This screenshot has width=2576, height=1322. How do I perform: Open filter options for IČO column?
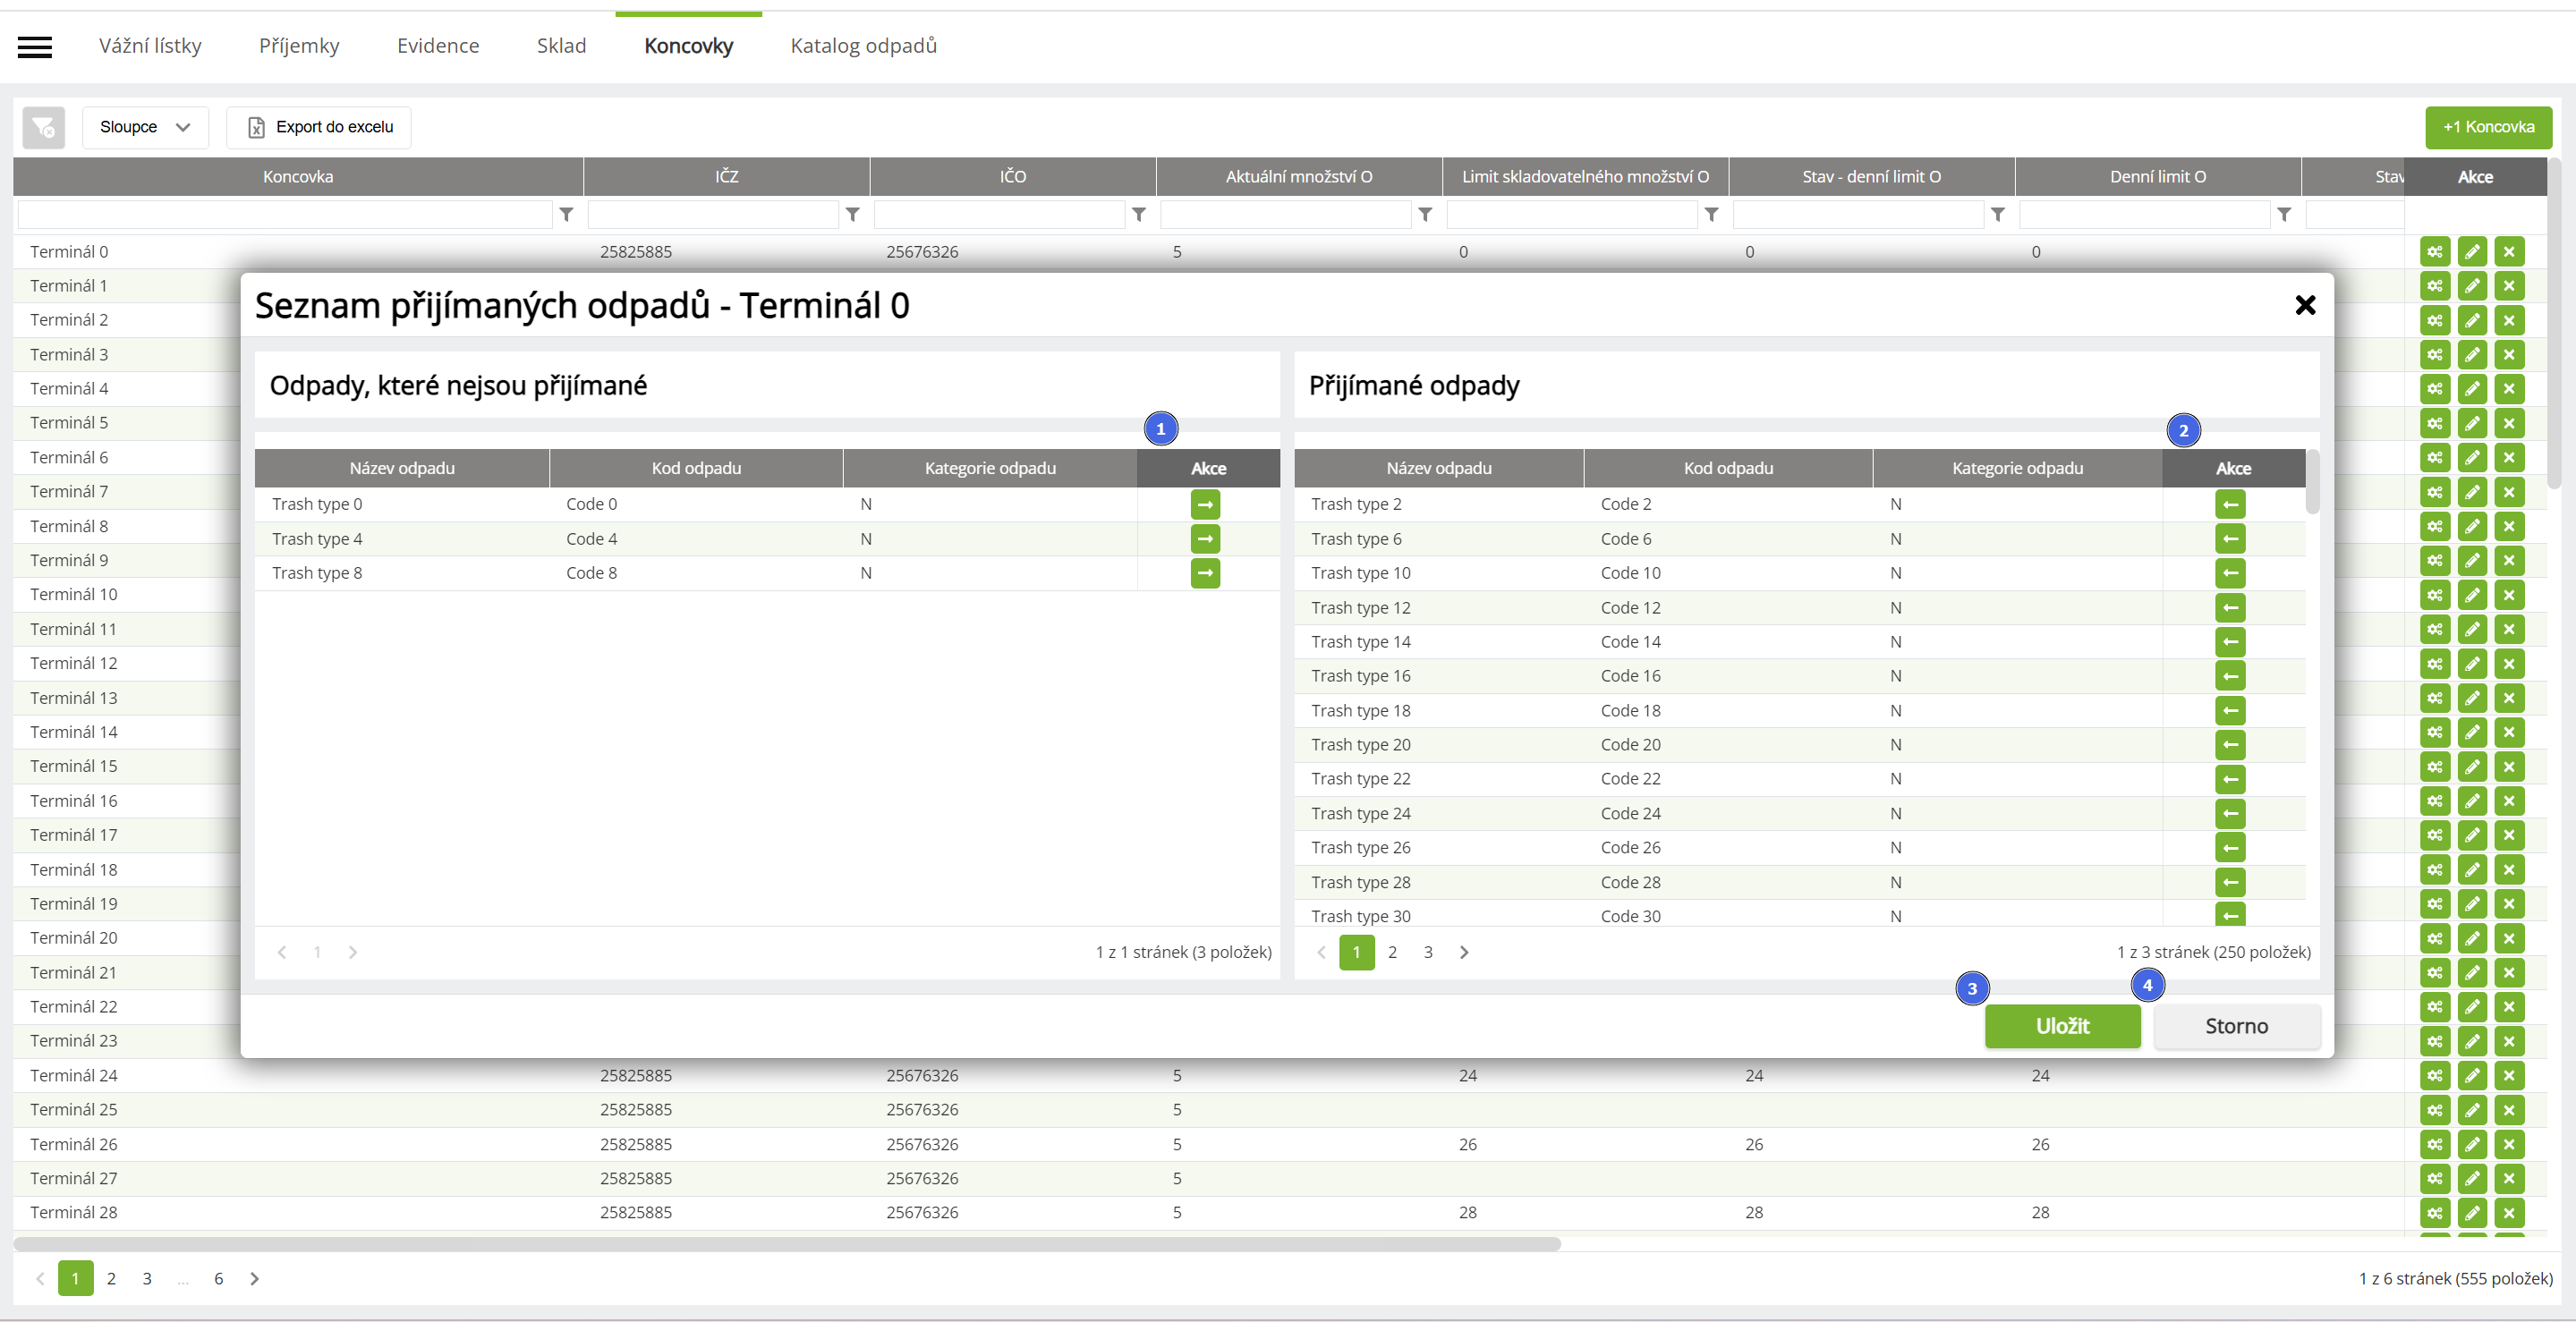click(1138, 214)
